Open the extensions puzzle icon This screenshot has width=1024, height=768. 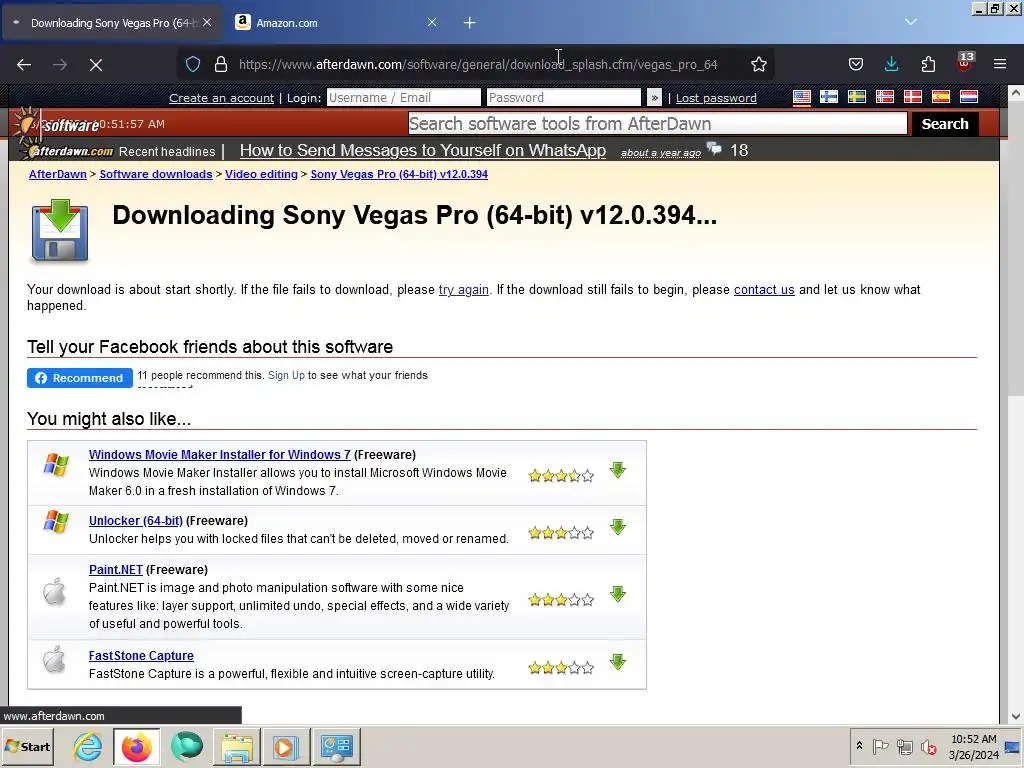(928, 64)
